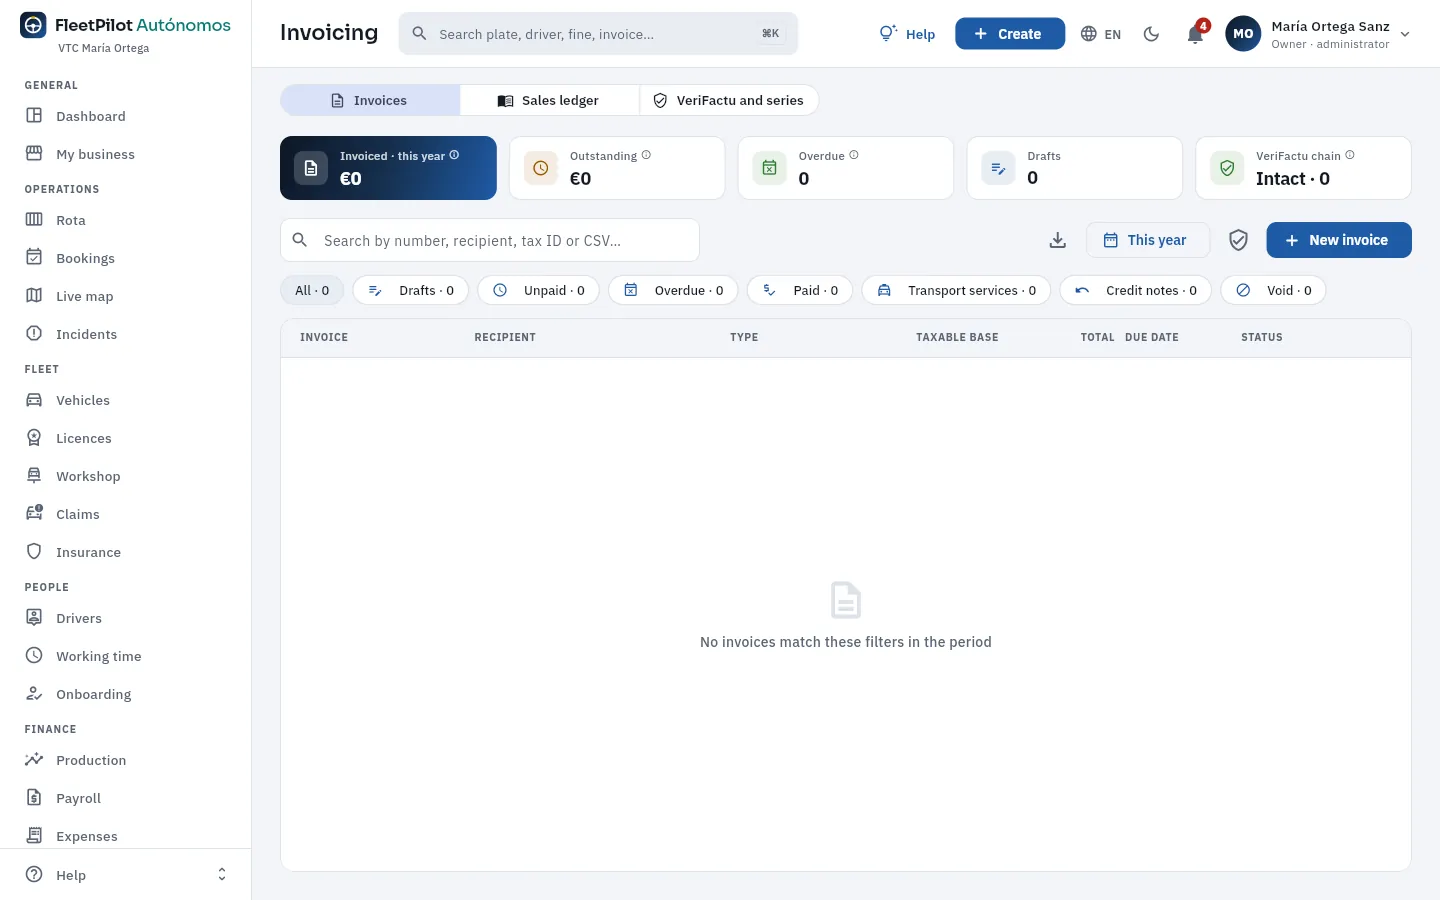
Task: Click the notifications bell icon
Action: [1195, 34]
